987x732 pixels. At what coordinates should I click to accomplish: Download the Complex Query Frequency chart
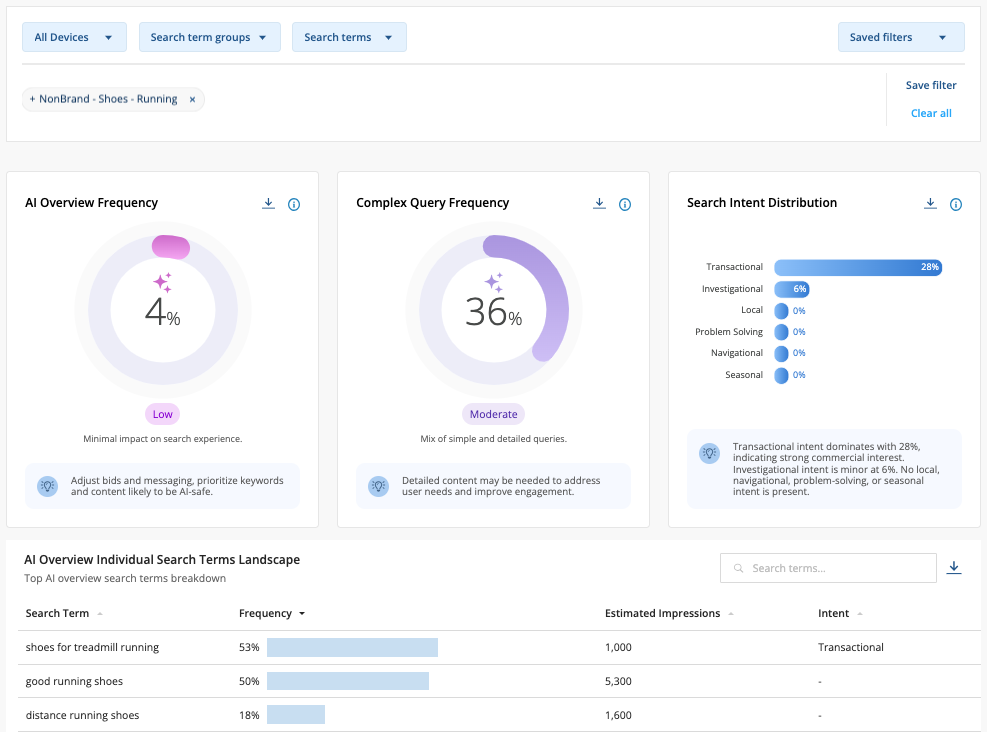[599, 204]
